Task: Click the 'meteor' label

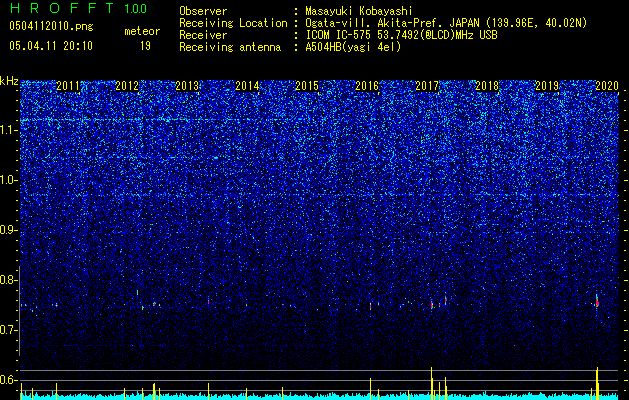Action: [x=142, y=31]
